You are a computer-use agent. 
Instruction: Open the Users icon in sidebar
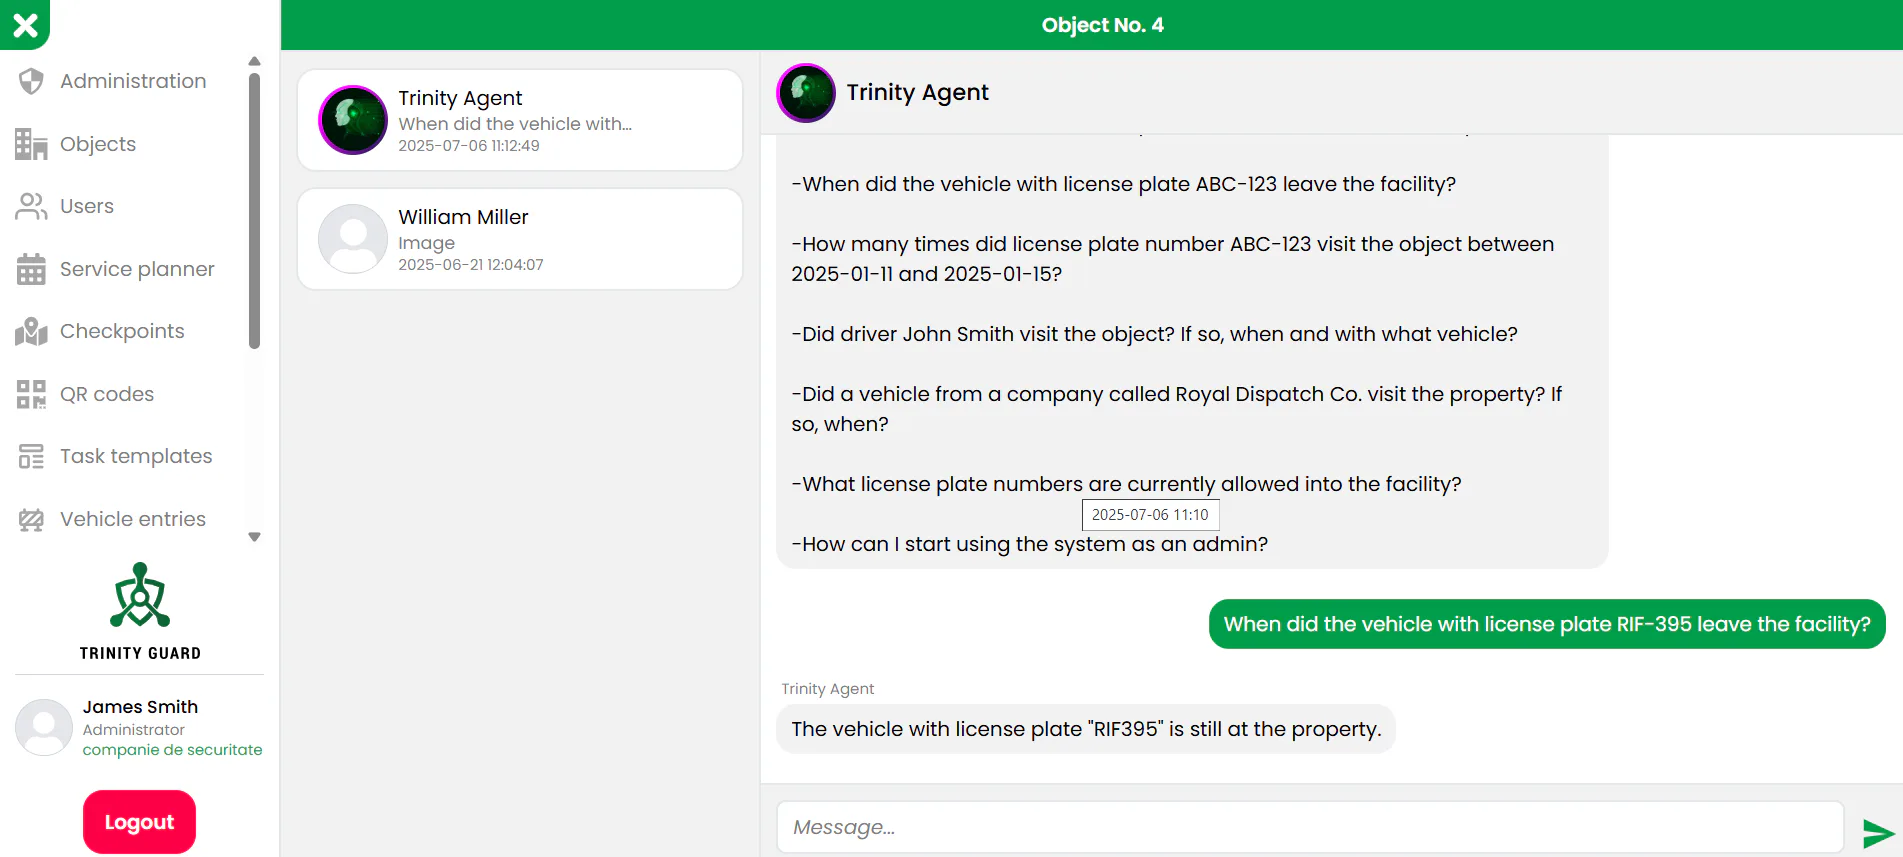click(31, 206)
